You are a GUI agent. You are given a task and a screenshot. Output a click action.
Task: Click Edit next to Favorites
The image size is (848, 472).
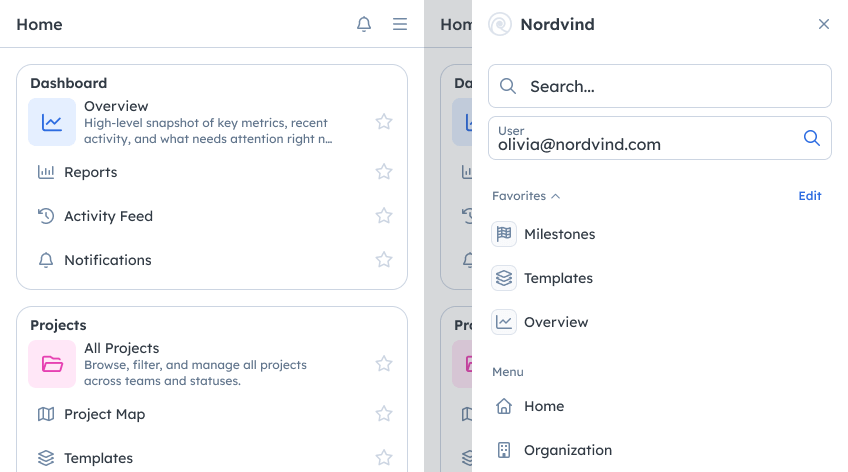[809, 196]
